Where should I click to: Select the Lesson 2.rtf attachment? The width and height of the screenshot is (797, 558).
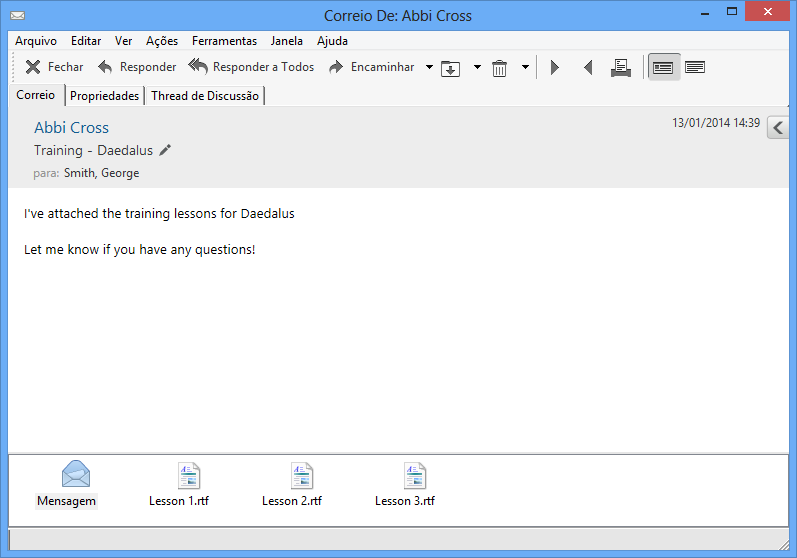[292, 485]
